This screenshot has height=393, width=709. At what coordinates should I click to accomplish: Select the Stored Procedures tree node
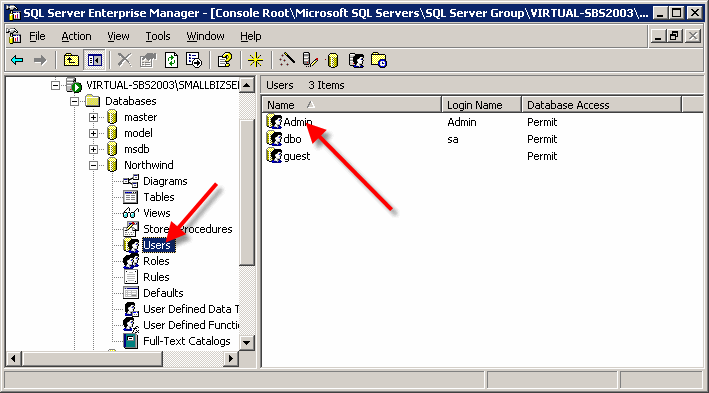click(x=188, y=229)
